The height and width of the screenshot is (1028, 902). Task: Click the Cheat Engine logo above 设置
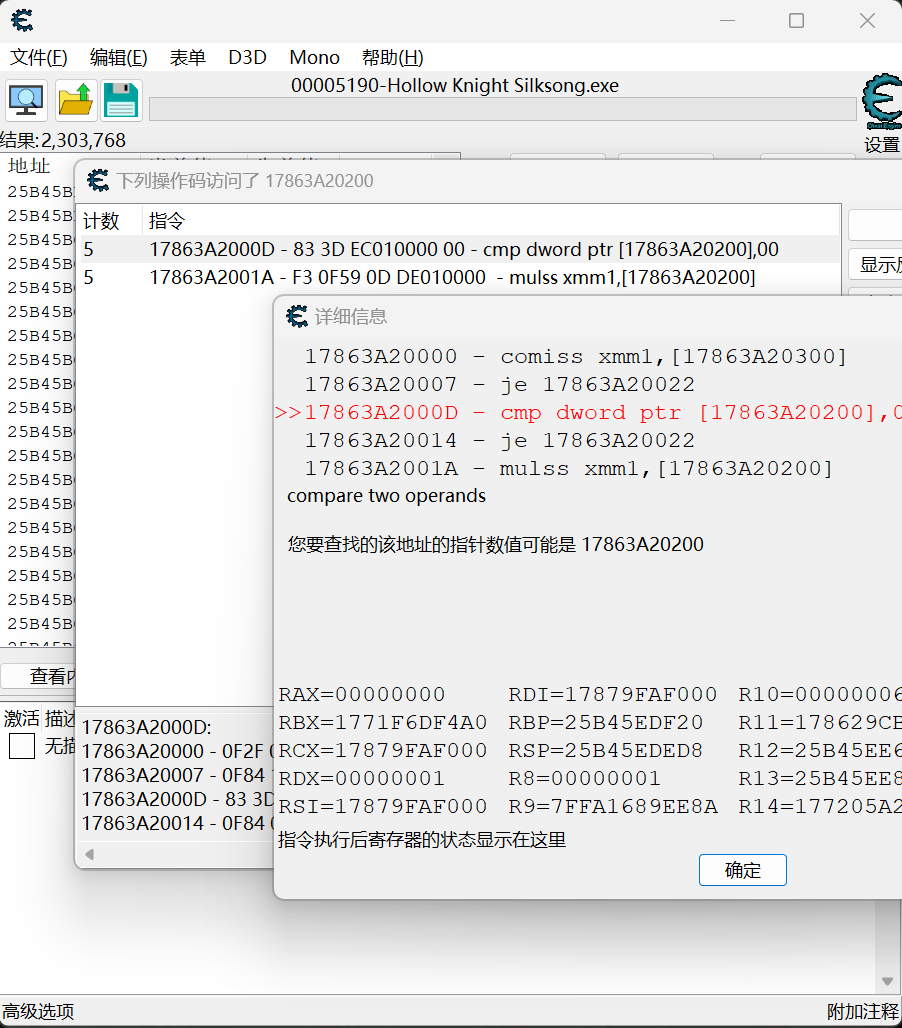pos(882,102)
